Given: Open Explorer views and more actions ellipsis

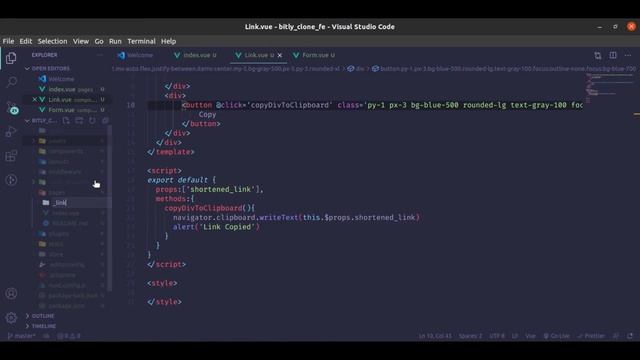Looking at the screenshot, I should tap(100, 55).
